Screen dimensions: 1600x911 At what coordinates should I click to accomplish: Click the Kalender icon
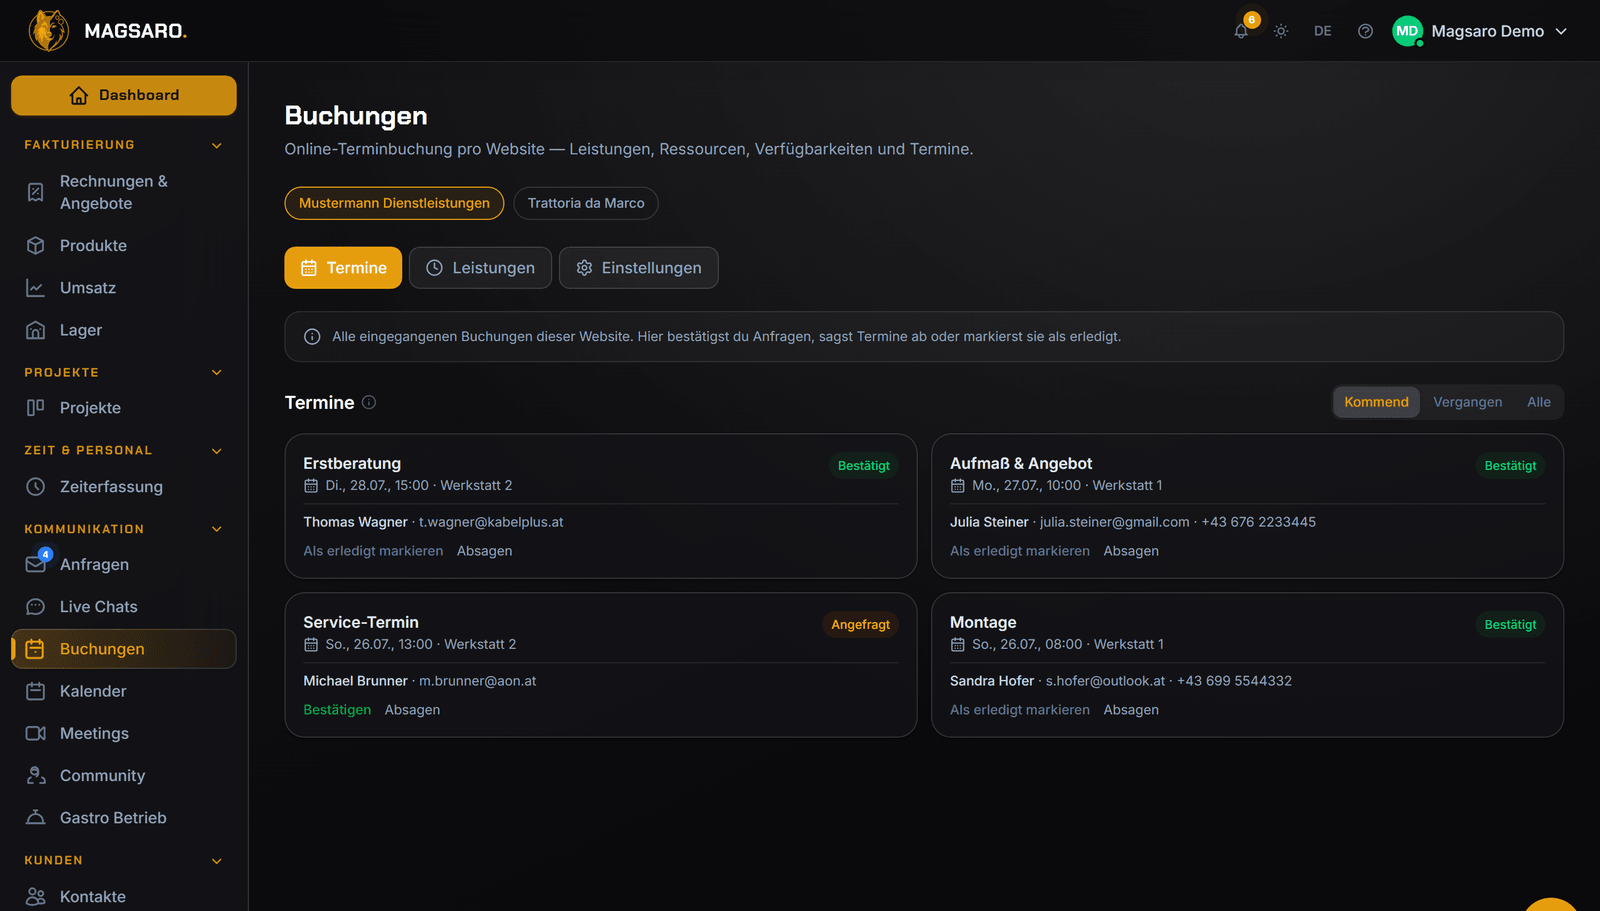click(x=36, y=691)
